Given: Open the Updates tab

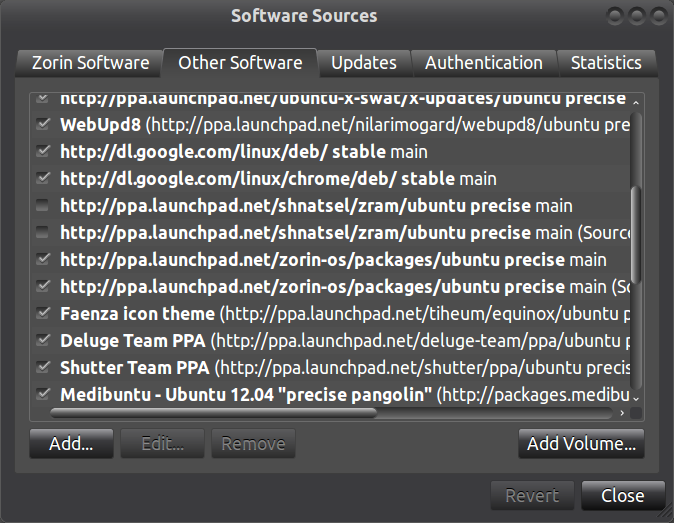Looking at the screenshot, I should (x=364, y=63).
